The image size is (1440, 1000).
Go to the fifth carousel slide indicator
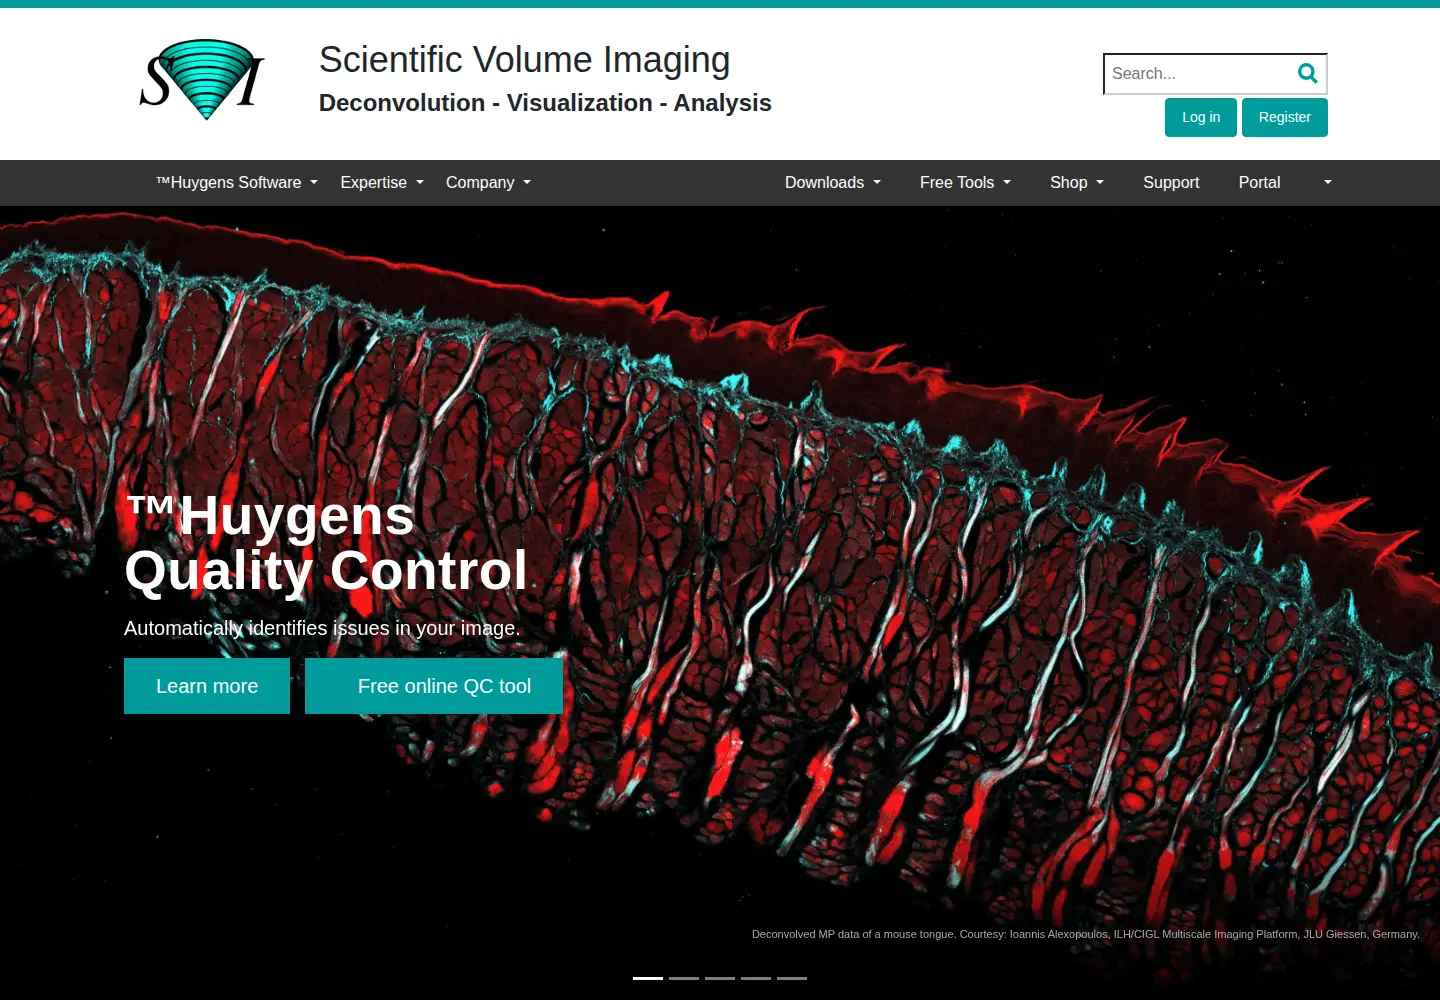[x=792, y=978]
